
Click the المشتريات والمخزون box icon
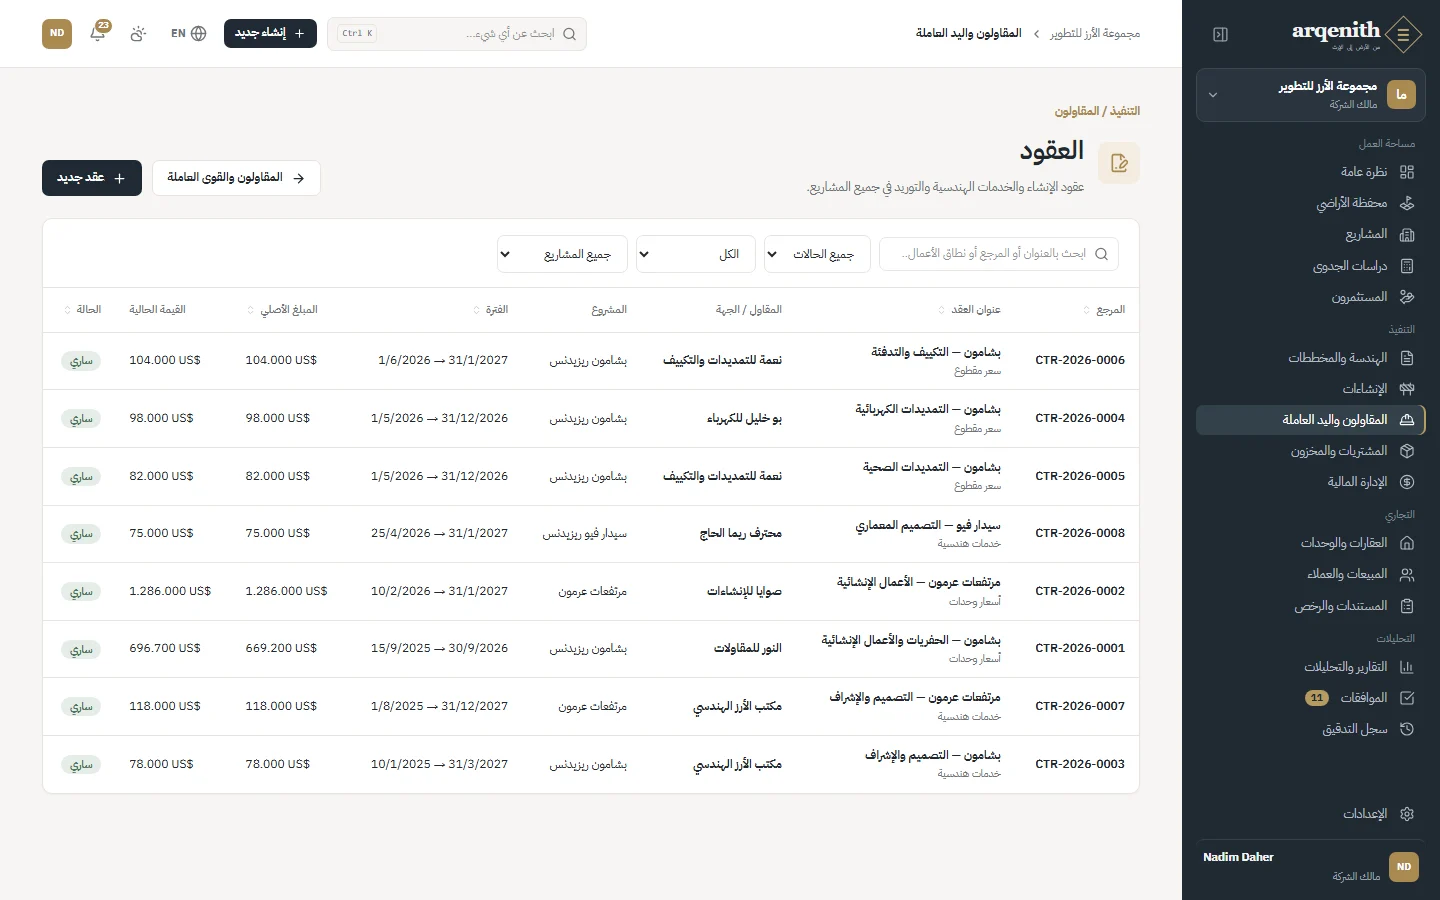[1407, 451]
